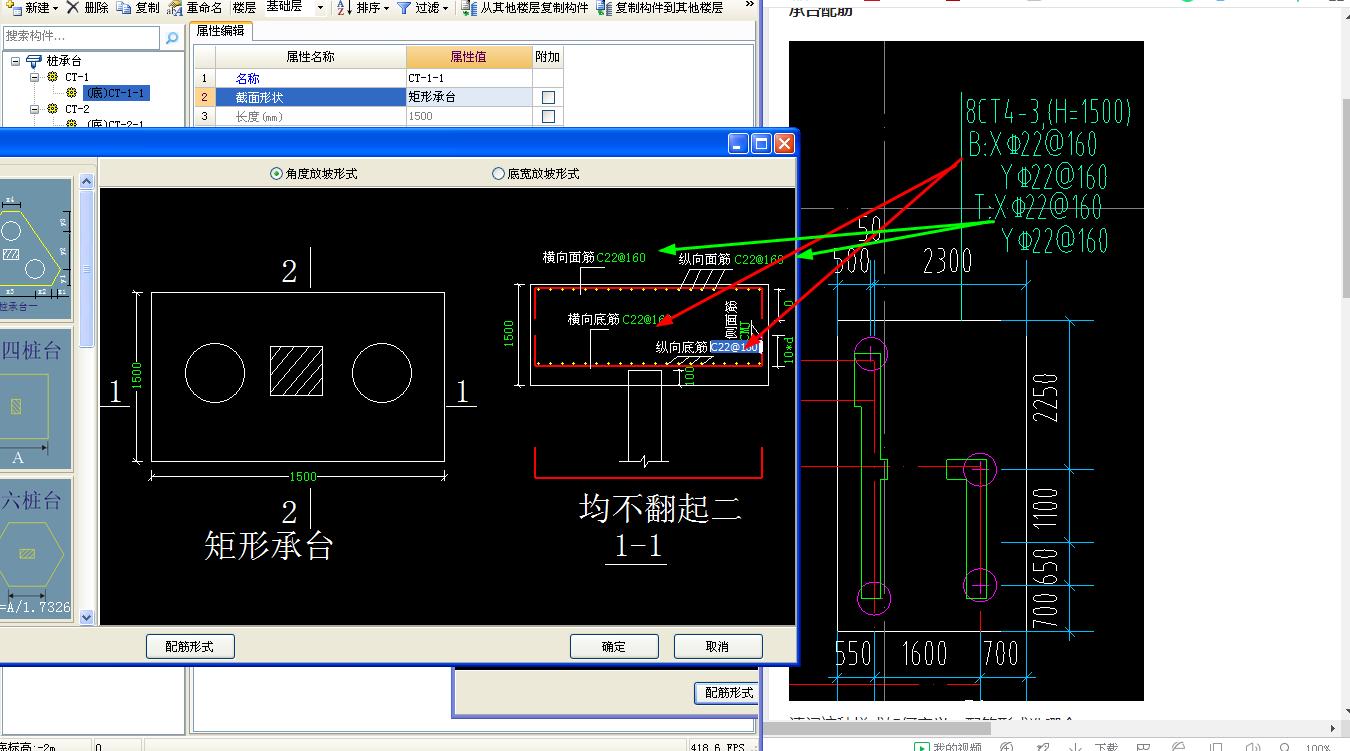Screen dimensions: 1350x751
Task: Click the 复制 (Copy) toolbar icon
Action: 123,7
